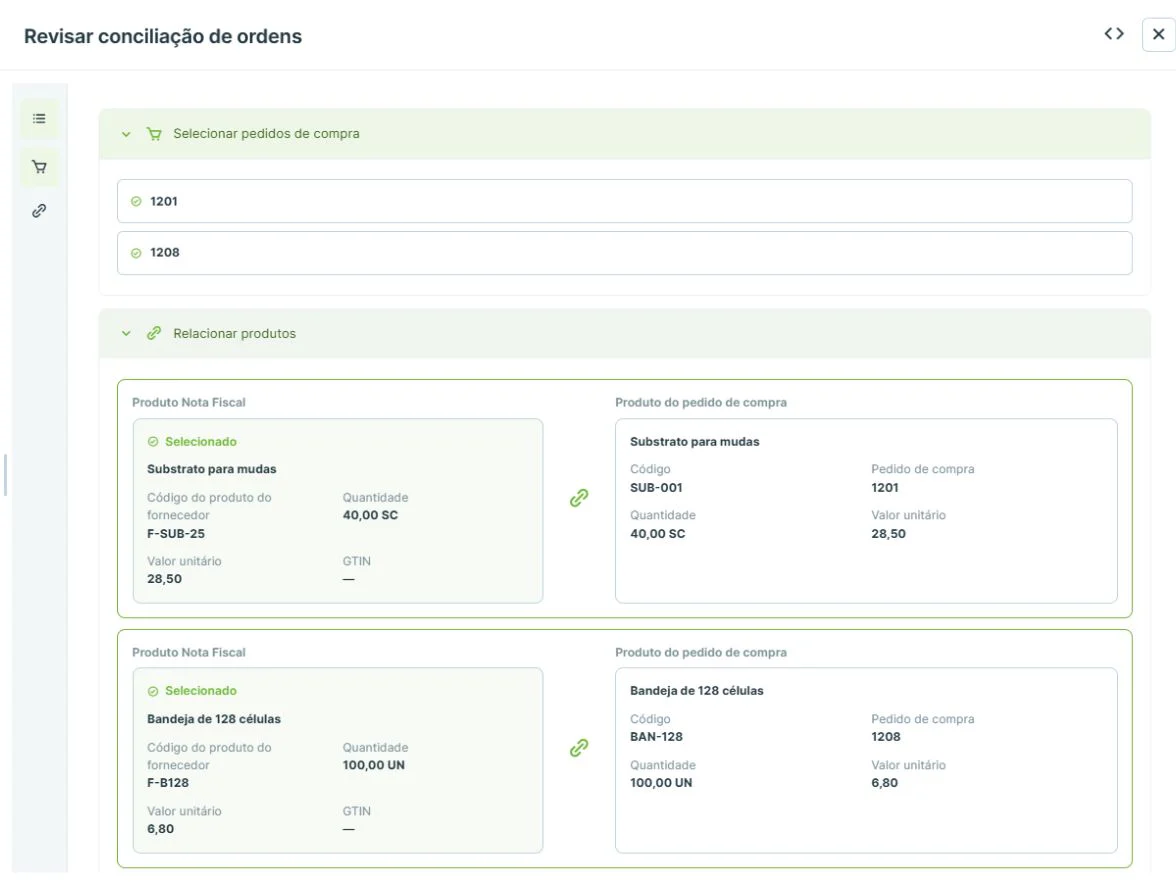Click Selecionado status on Substrato para mudas card
Screen dimensions: 1176x882
[x=192, y=442]
